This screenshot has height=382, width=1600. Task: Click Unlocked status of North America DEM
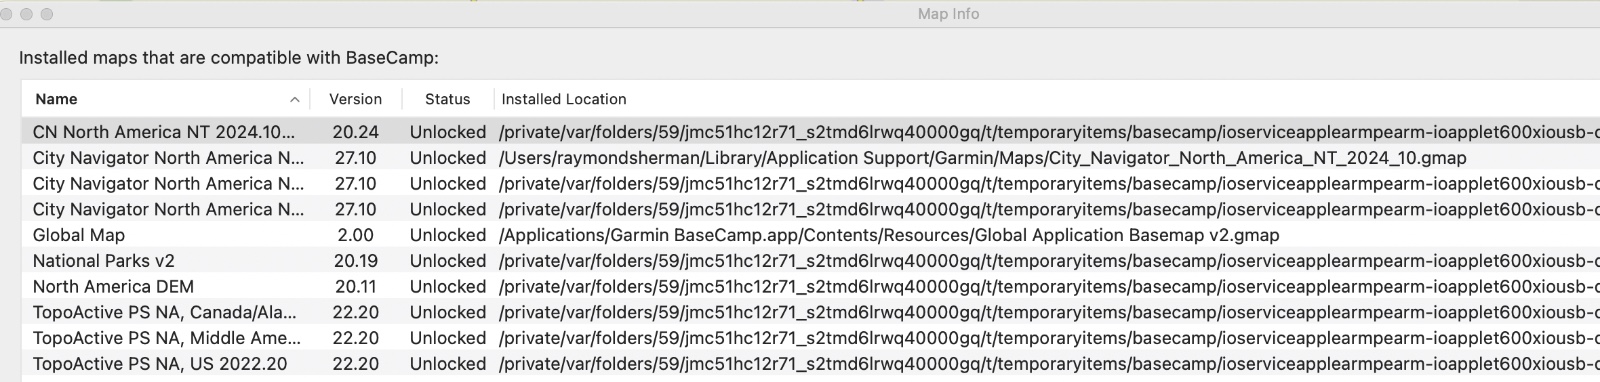tap(448, 287)
